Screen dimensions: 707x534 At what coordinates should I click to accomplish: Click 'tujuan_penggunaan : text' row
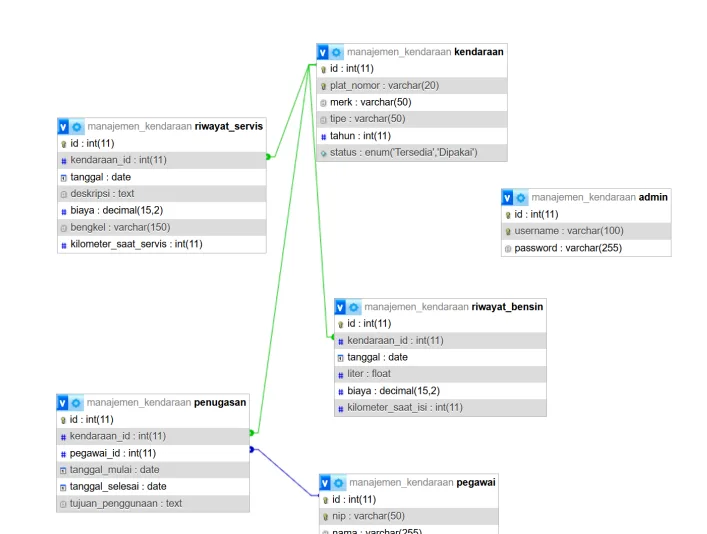(153, 503)
